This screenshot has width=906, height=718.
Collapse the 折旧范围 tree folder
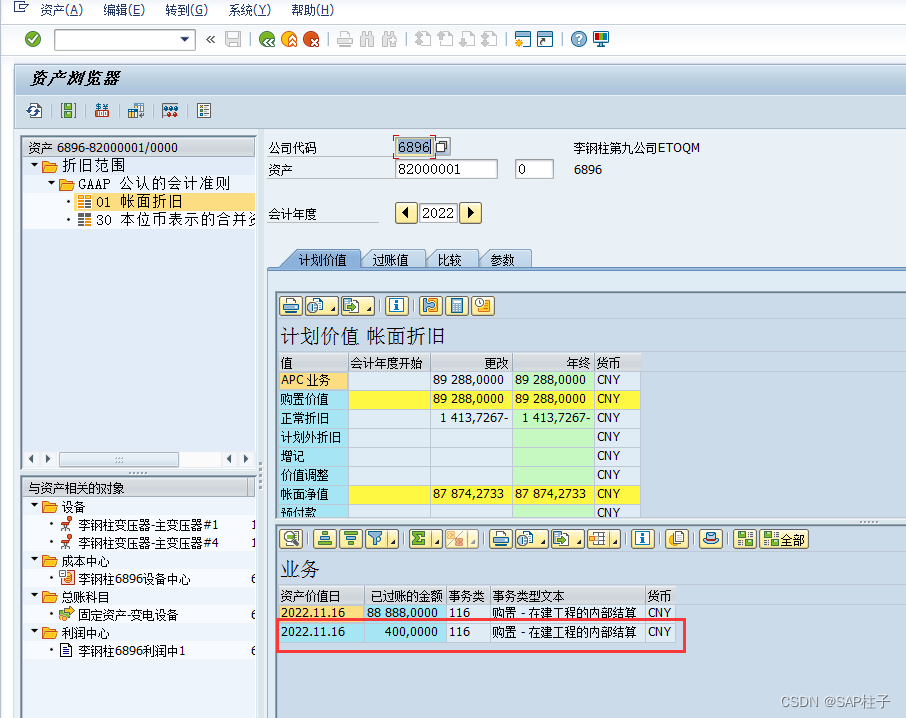(35, 165)
